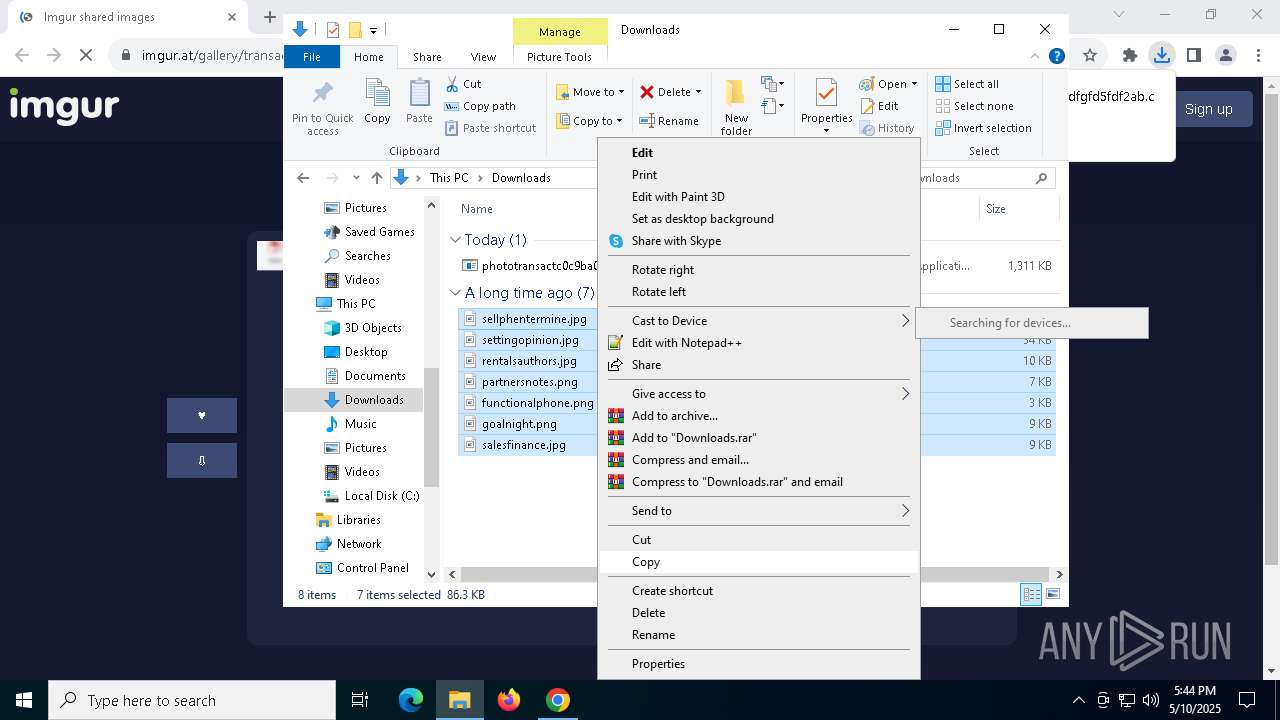Screen dimensions: 1280x720
Task: Click Invert selection in ribbon
Action: click(983, 128)
